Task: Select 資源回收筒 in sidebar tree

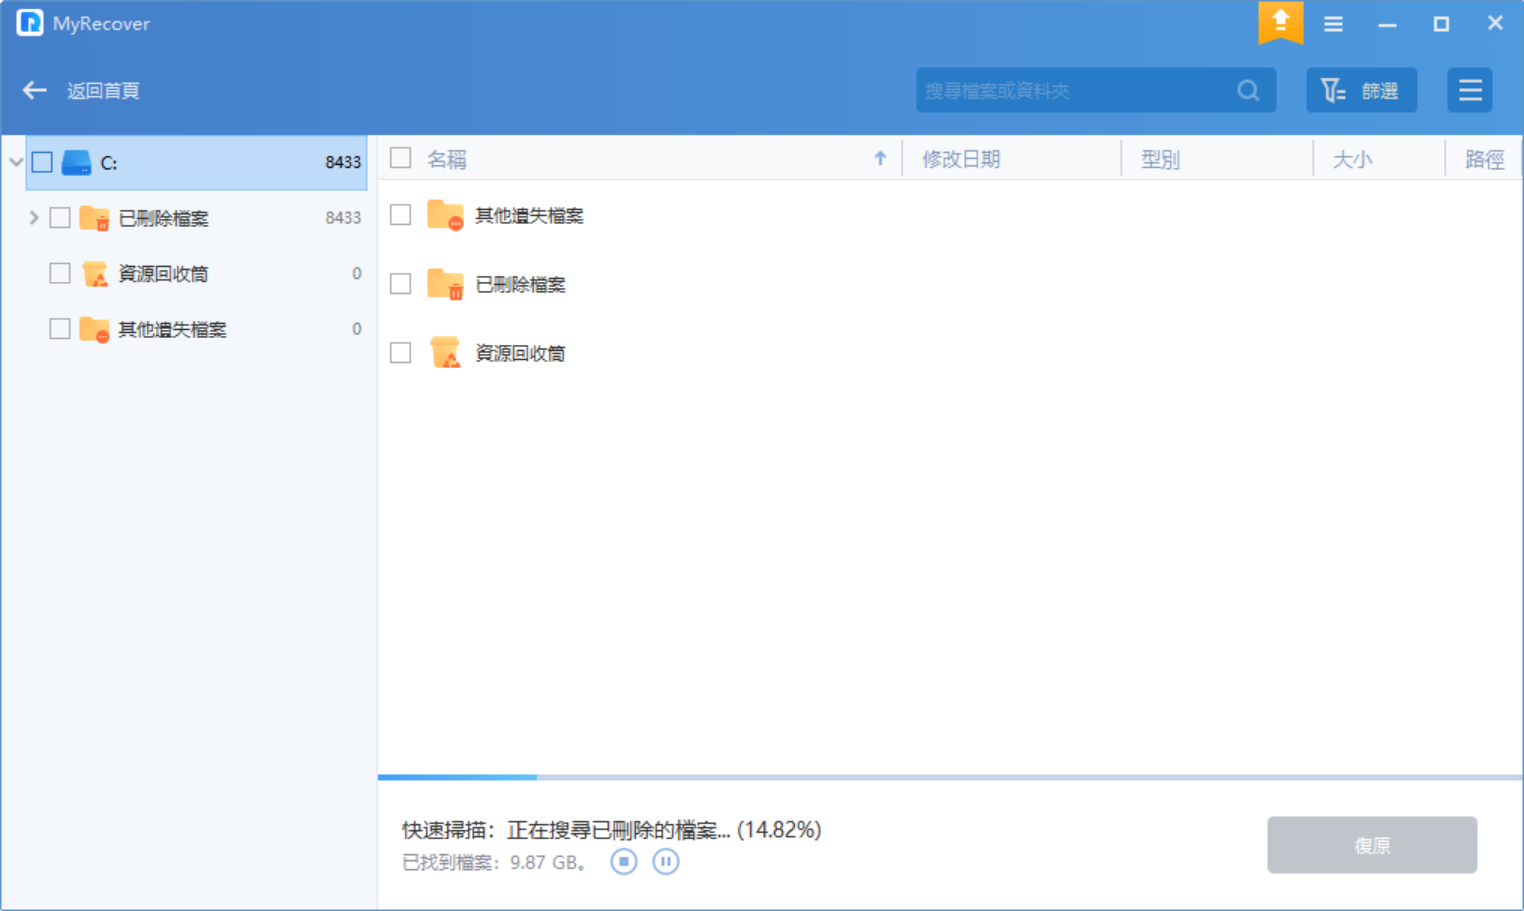Action: coord(163,273)
